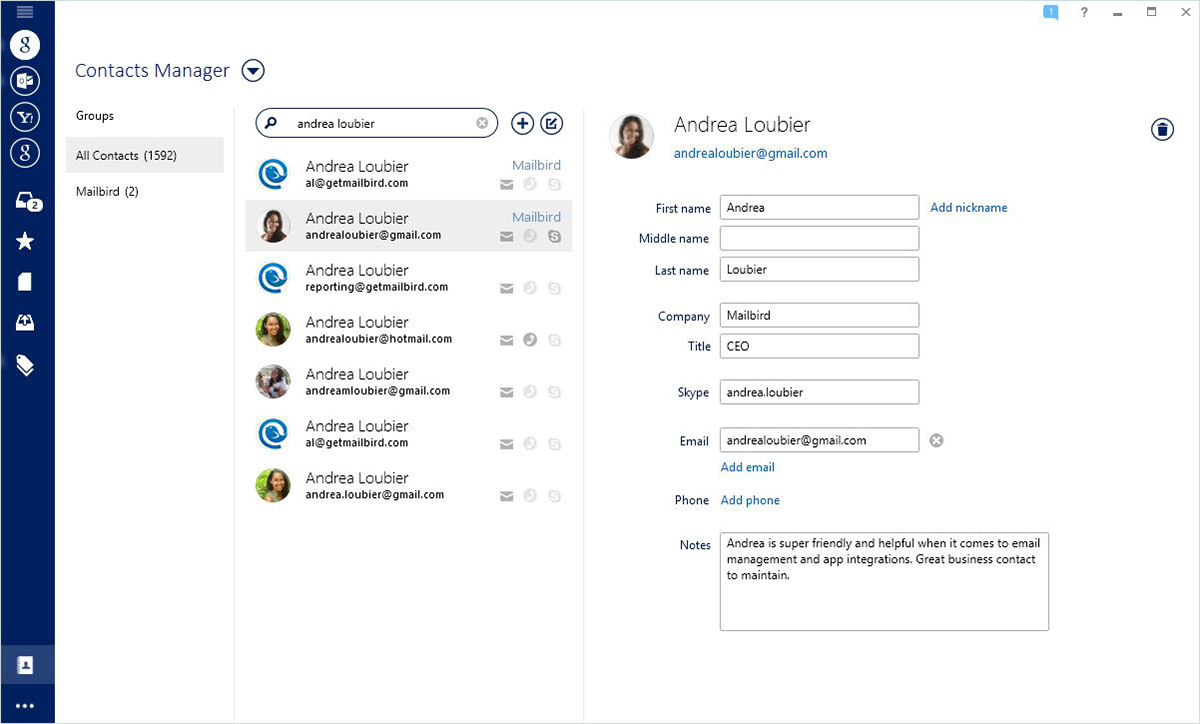This screenshot has width=1200, height=724.
Task: Click the empty Middle name field
Action: click(x=819, y=238)
